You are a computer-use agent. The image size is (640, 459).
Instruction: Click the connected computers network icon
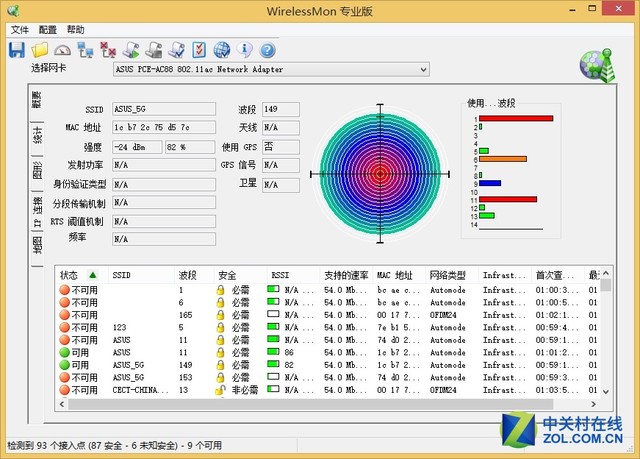(x=85, y=50)
